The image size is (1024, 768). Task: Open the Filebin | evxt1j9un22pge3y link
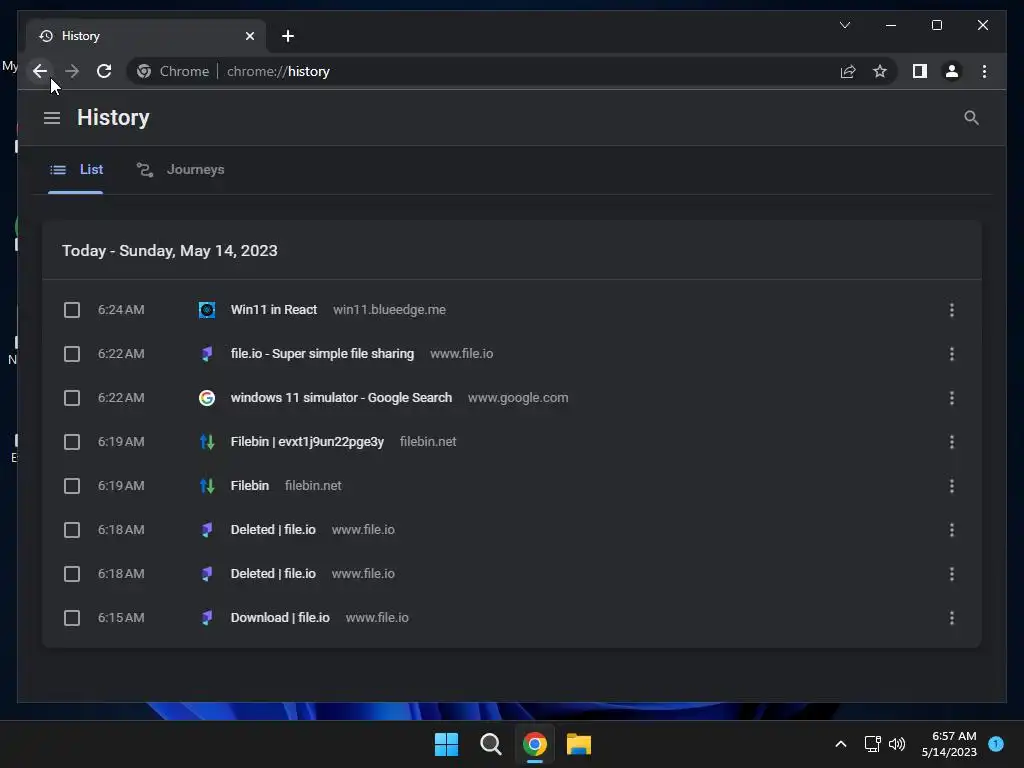coord(307,442)
